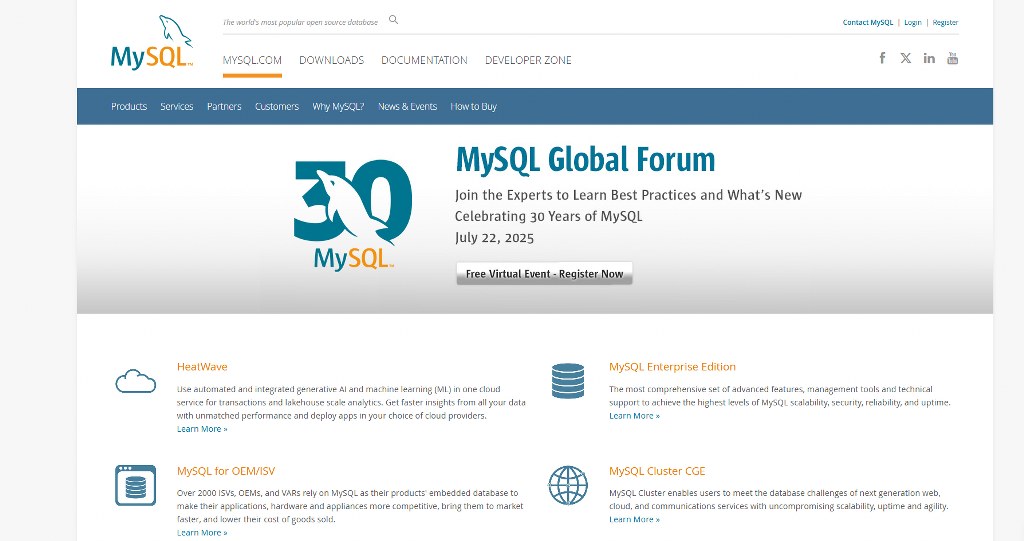Screen dimensions: 1024x541
Task: Open the YouTube social icon
Action: coord(952,58)
